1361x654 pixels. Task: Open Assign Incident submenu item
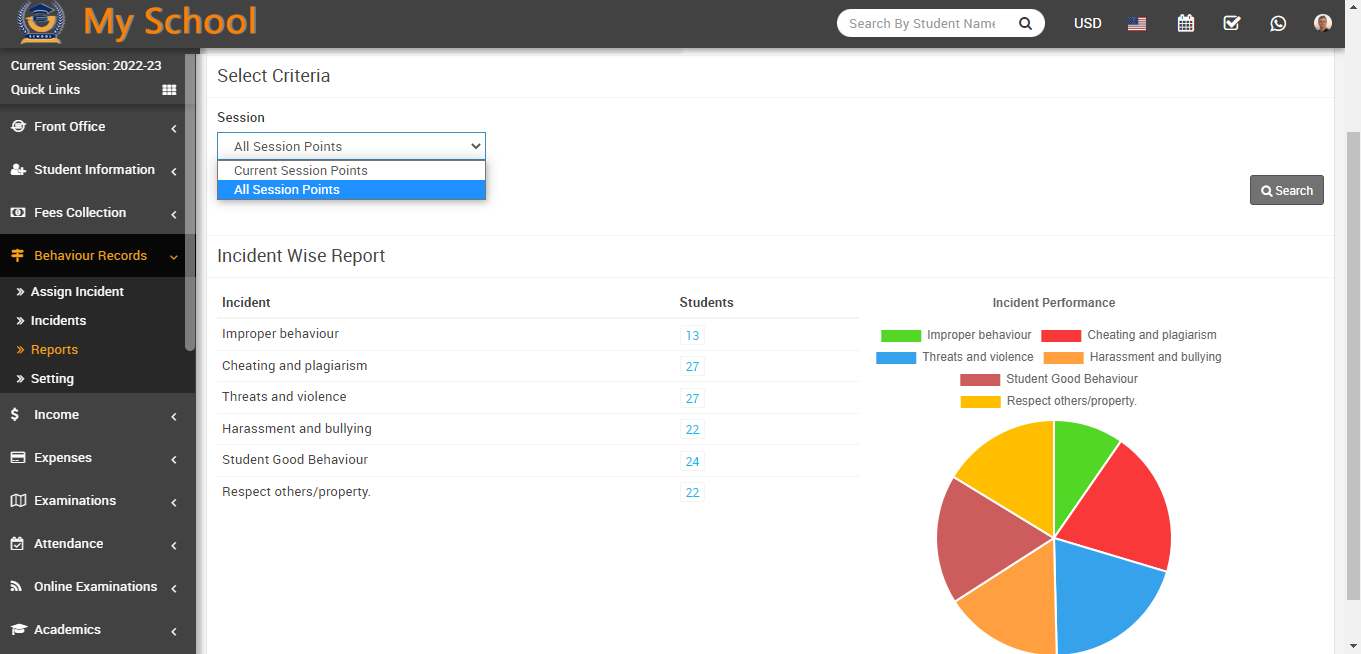(x=77, y=292)
